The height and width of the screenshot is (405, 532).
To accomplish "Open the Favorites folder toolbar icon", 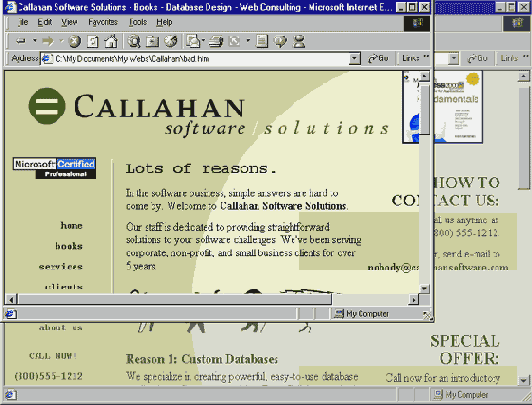I will click(x=152, y=41).
